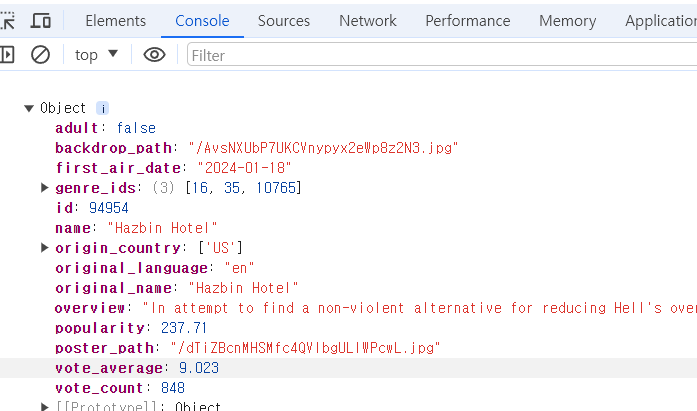
Task: Show the console sidebar panel icon
Action: click(x=8, y=55)
